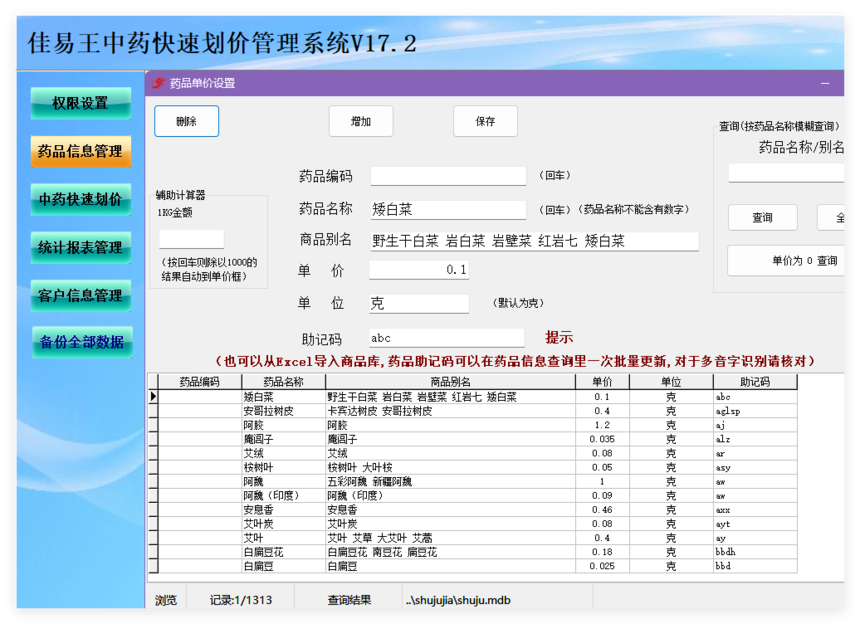Click the 1KG金额 calculator input box
The height and width of the screenshot is (624, 860).
(191, 239)
